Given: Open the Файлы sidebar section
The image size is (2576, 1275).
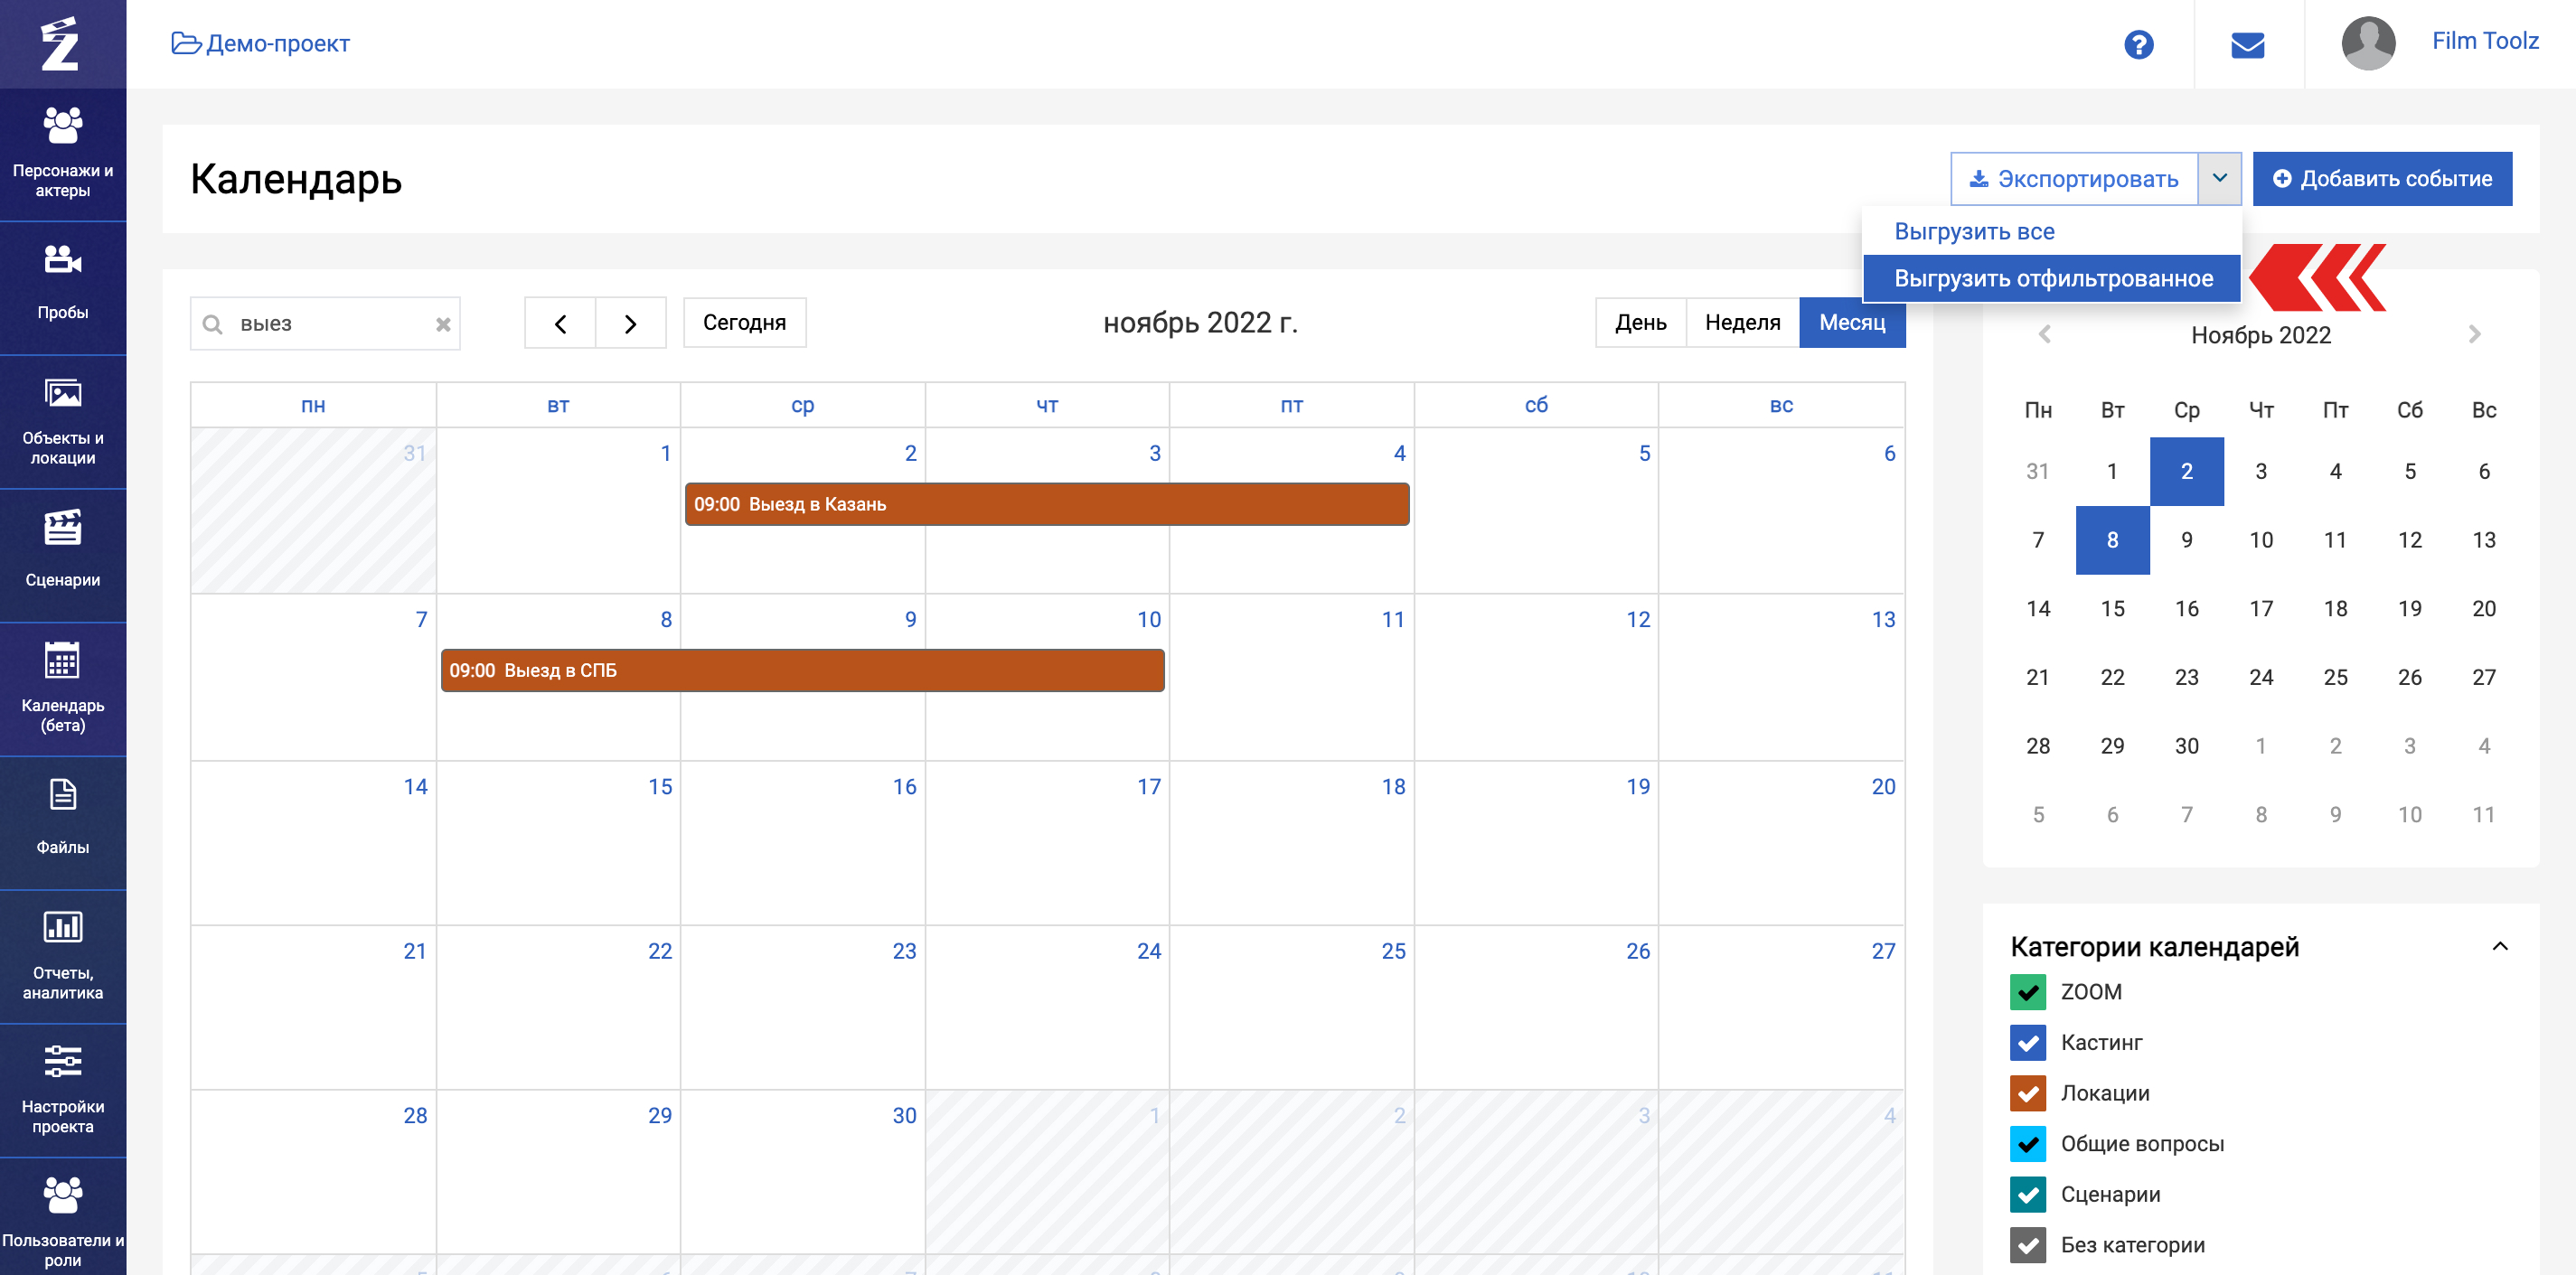Looking at the screenshot, I should pos(63,823).
